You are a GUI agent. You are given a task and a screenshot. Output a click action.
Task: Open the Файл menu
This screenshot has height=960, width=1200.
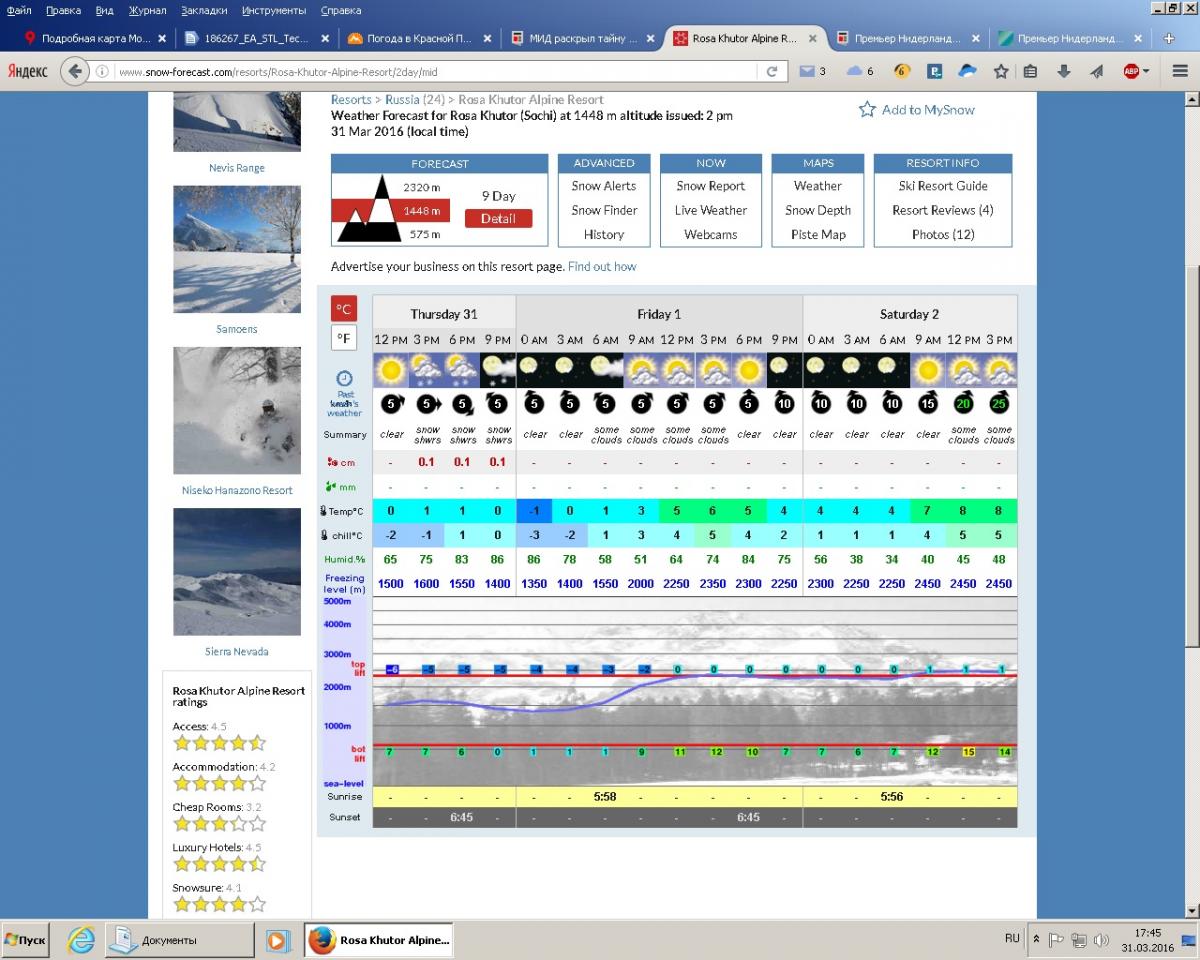click(x=18, y=10)
